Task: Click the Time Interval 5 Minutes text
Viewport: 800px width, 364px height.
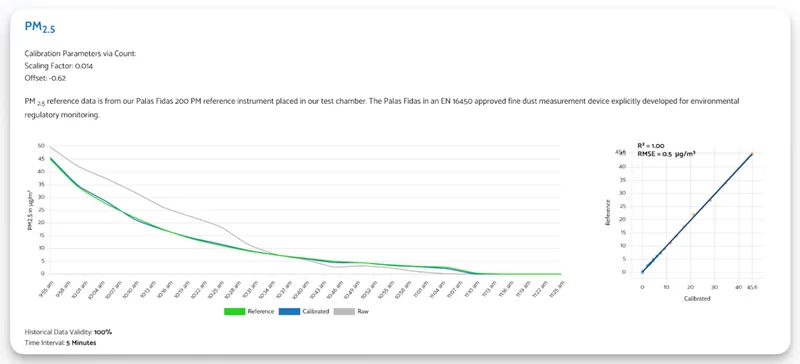Action: pyautogui.click(x=60, y=343)
